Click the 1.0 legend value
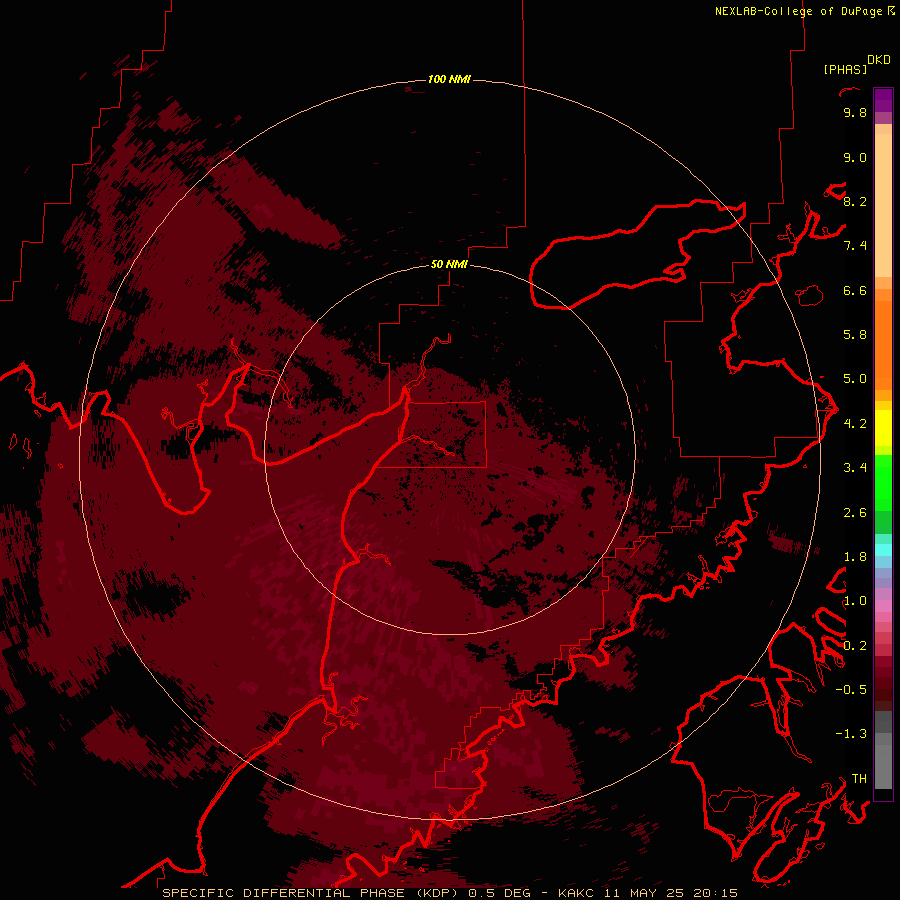Screen dimensions: 900x900 [x=855, y=601]
